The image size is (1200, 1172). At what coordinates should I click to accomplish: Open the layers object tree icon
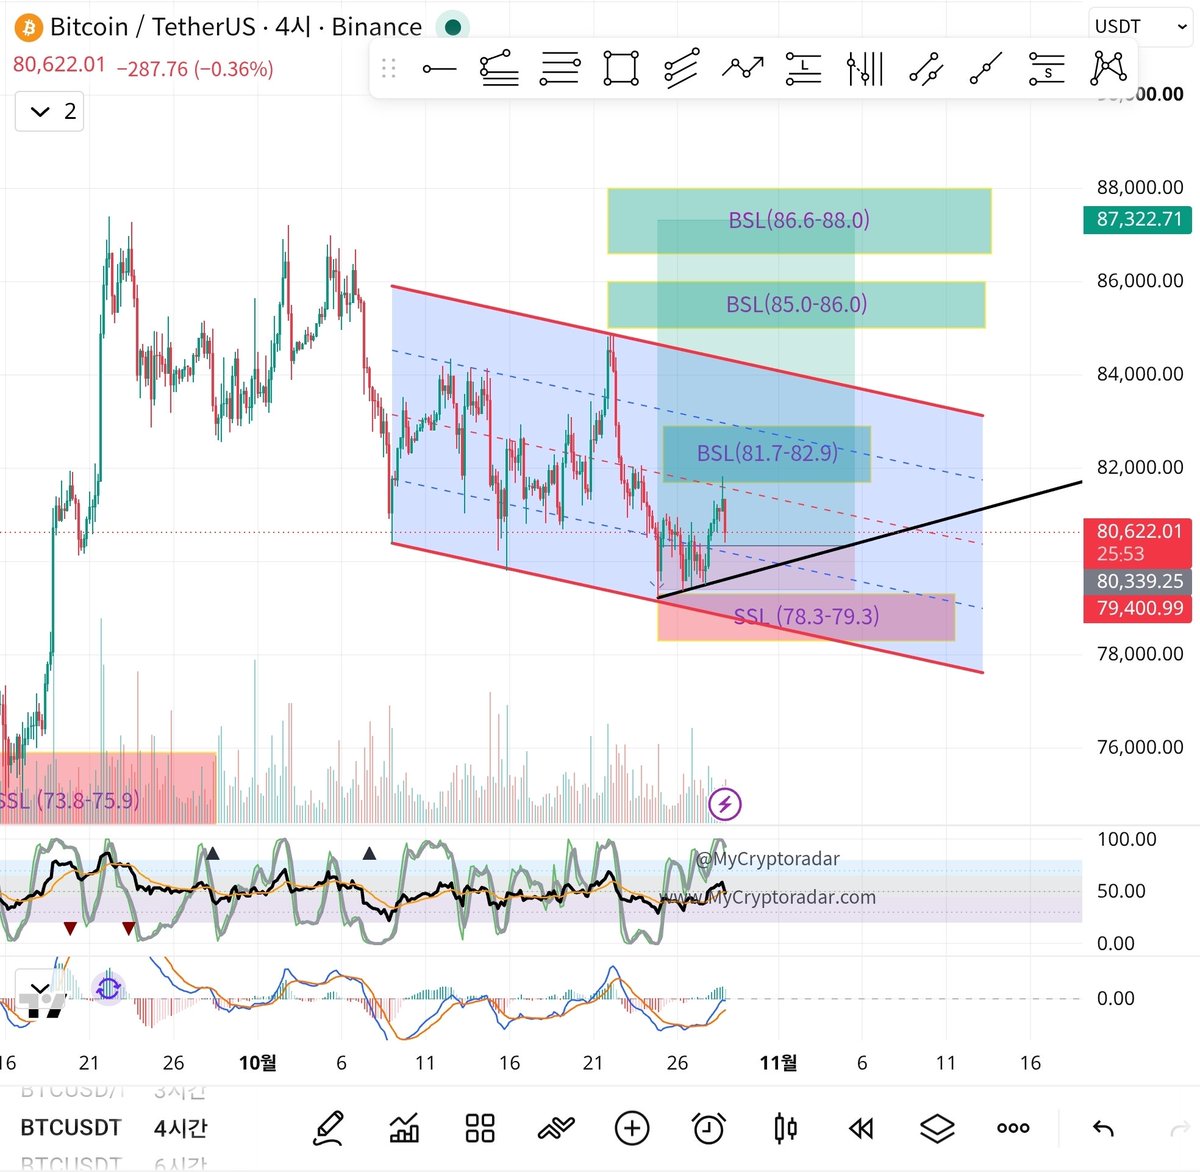pos(937,1129)
